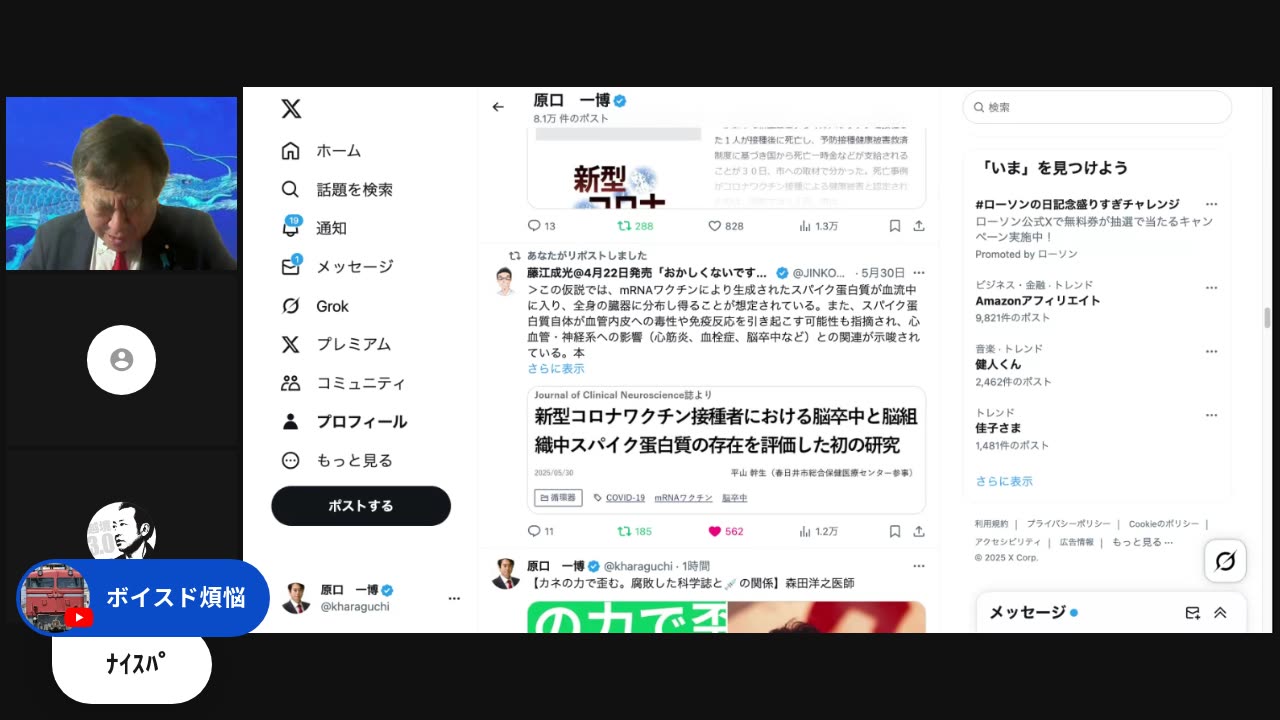Click the ポストする button
The height and width of the screenshot is (720, 1280).
(361, 506)
